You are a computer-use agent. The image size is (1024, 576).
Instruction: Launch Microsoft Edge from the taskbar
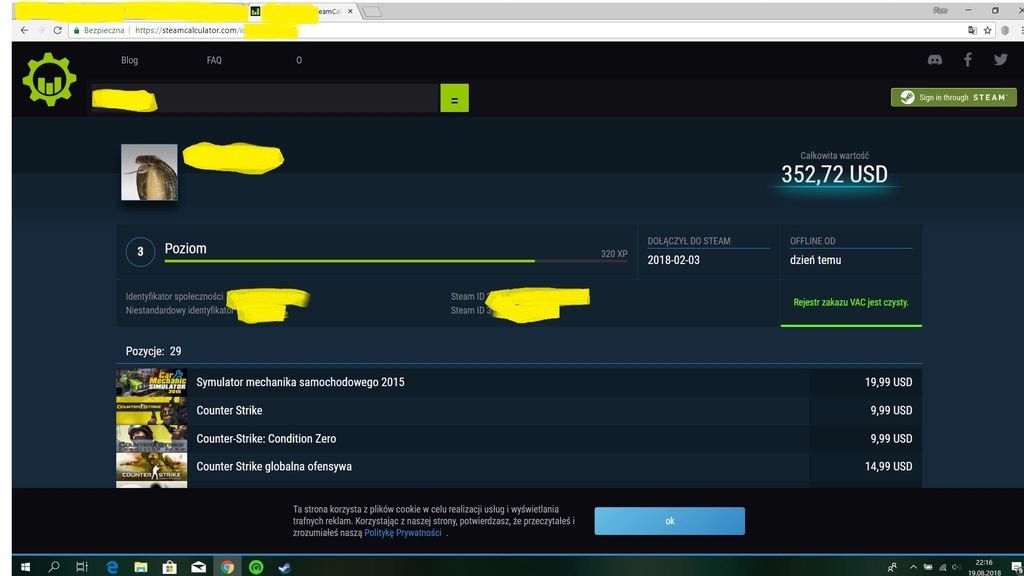click(x=112, y=567)
